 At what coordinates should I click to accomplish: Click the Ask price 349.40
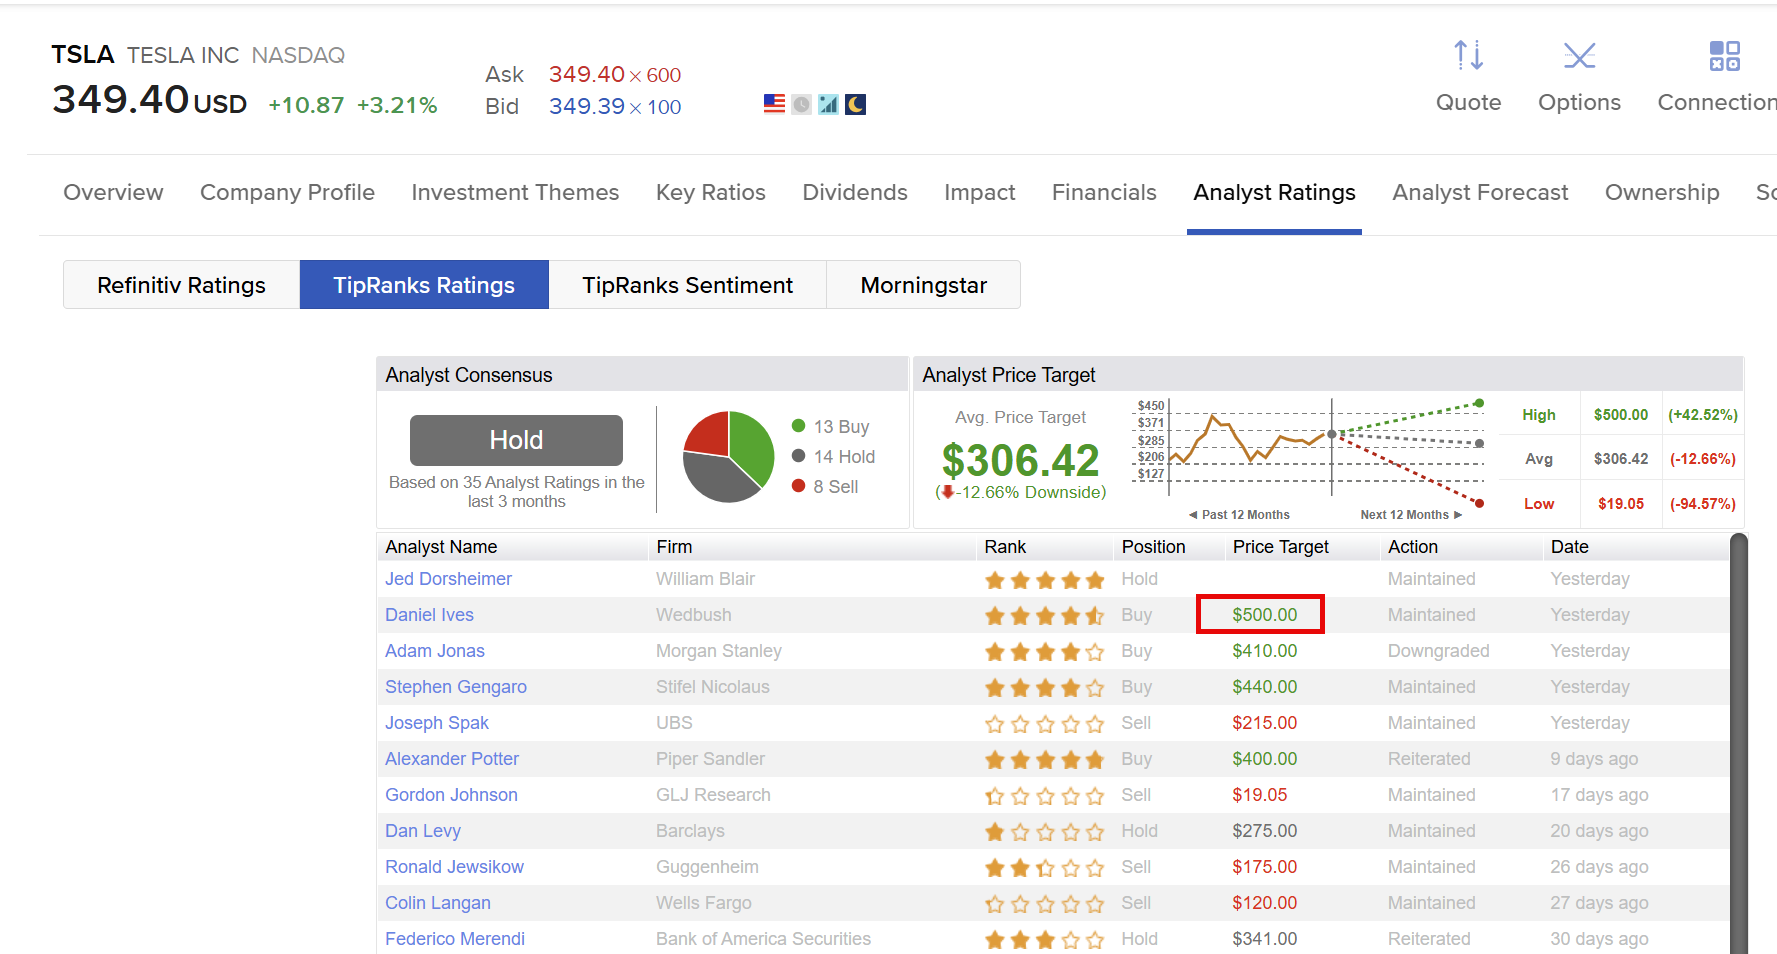click(587, 74)
